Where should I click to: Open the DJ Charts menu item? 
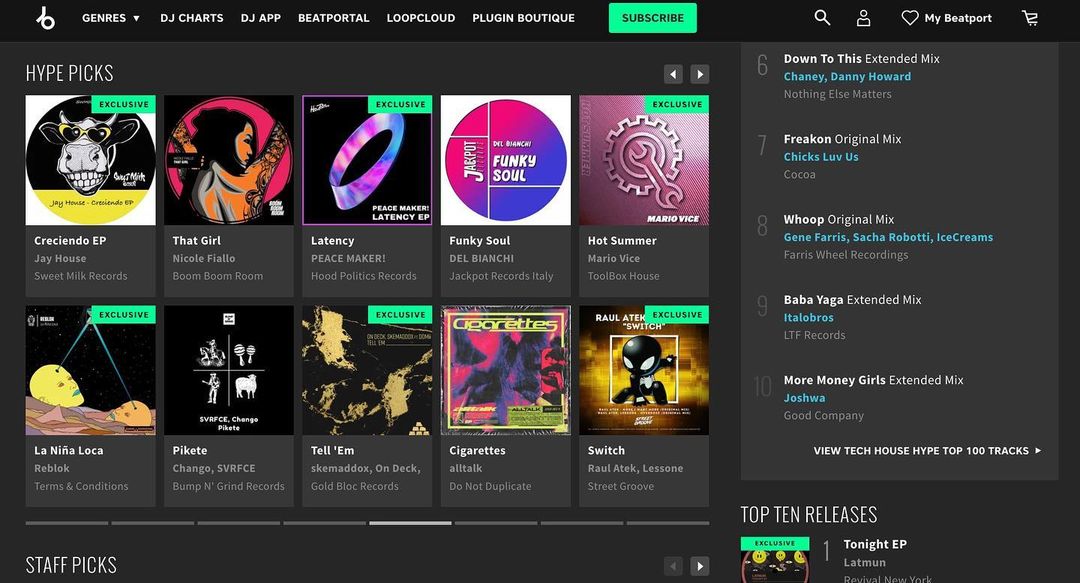click(x=192, y=18)
